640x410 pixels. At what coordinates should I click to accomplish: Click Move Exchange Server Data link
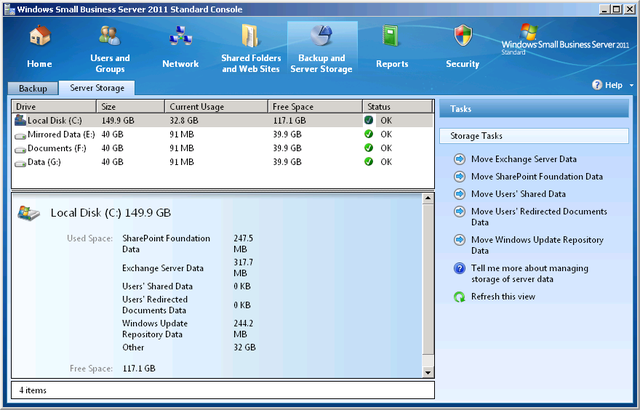524,159
